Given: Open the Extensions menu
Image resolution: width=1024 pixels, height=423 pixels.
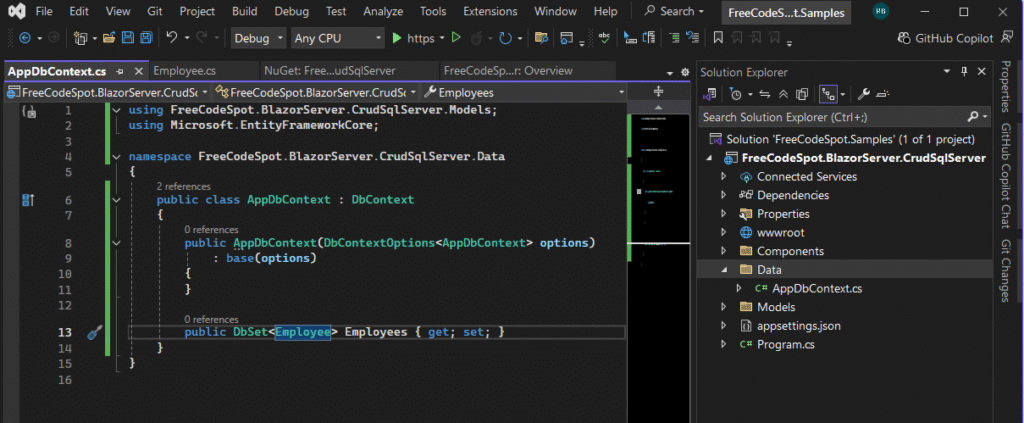Looking at the screenshot, I should (x=490, y=11).
